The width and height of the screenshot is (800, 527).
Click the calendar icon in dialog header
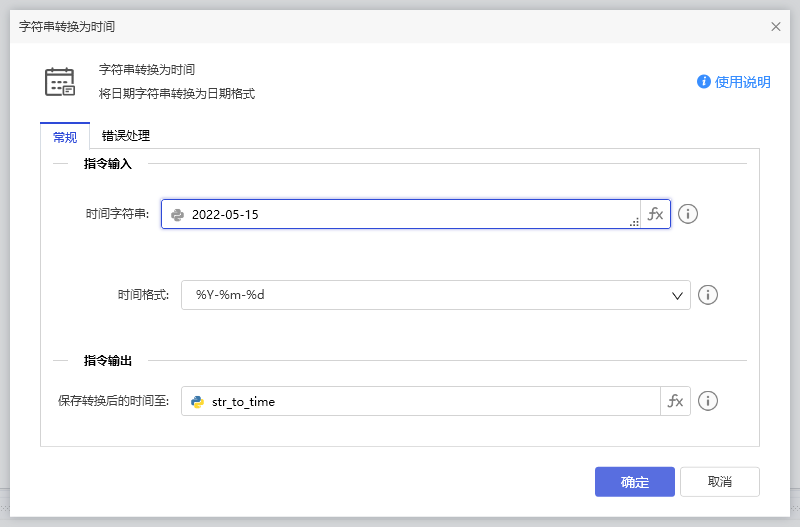pyautogui.click(x=60, y=81)
